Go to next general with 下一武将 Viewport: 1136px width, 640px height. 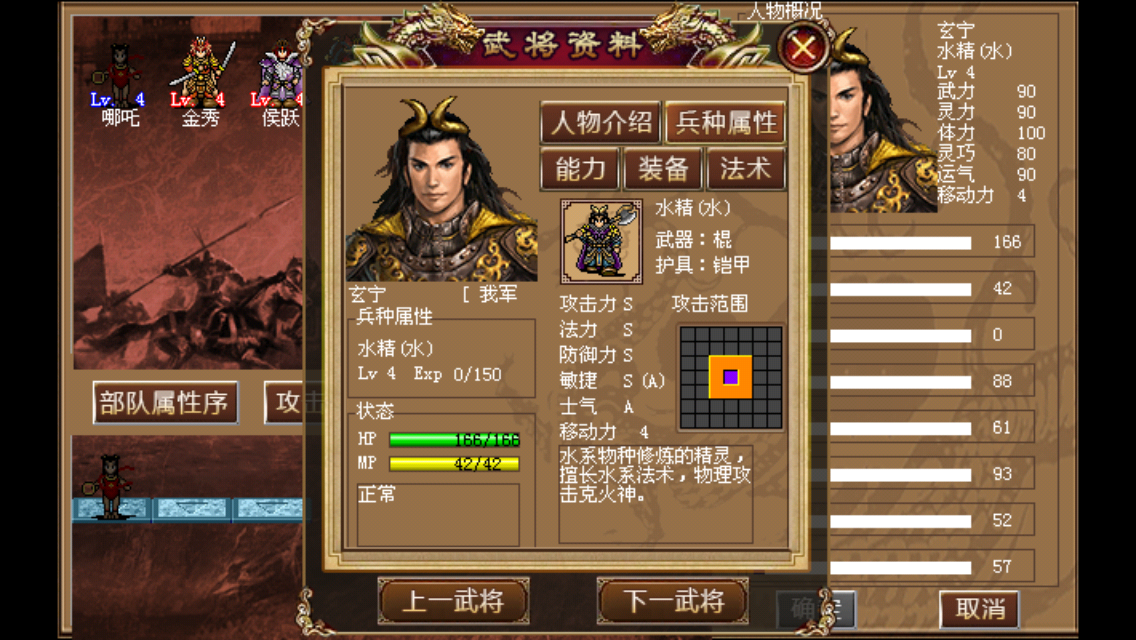pyautogui.click(x=673, y=601)
